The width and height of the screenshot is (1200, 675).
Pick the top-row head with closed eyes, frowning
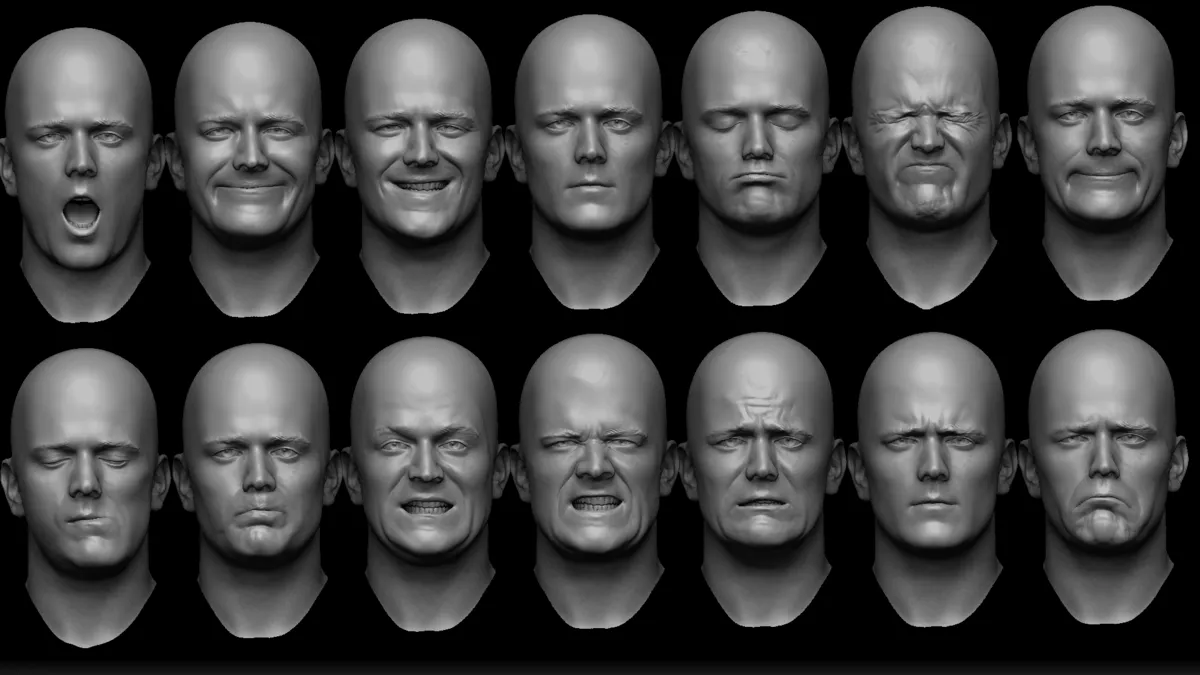(x=758, y=160)
